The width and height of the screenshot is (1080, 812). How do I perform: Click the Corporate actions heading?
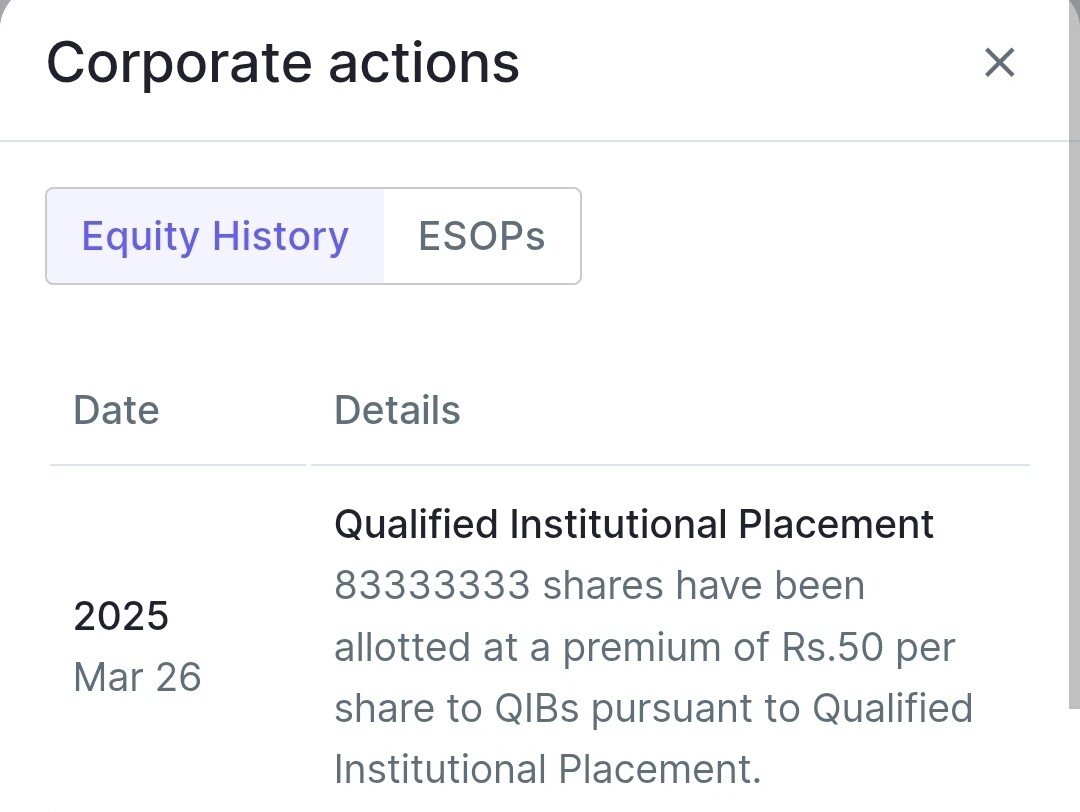[282, 63]
